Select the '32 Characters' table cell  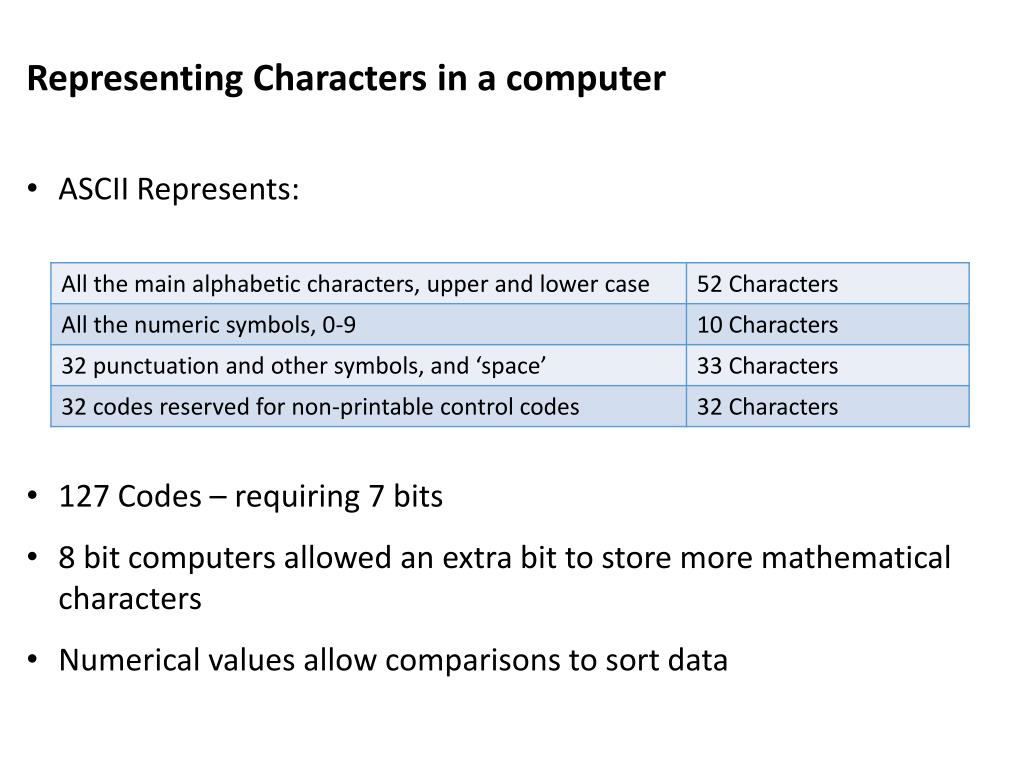(827, 406)
